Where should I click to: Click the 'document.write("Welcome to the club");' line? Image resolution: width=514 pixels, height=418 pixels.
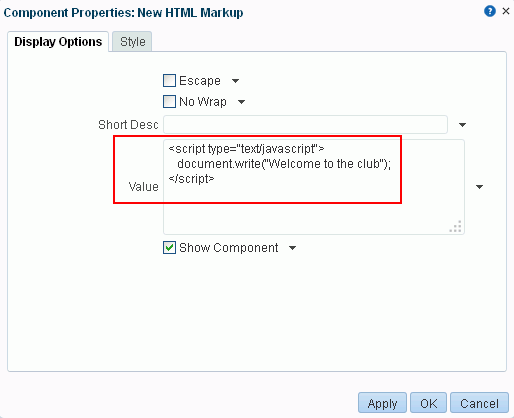tap(284, 164)
